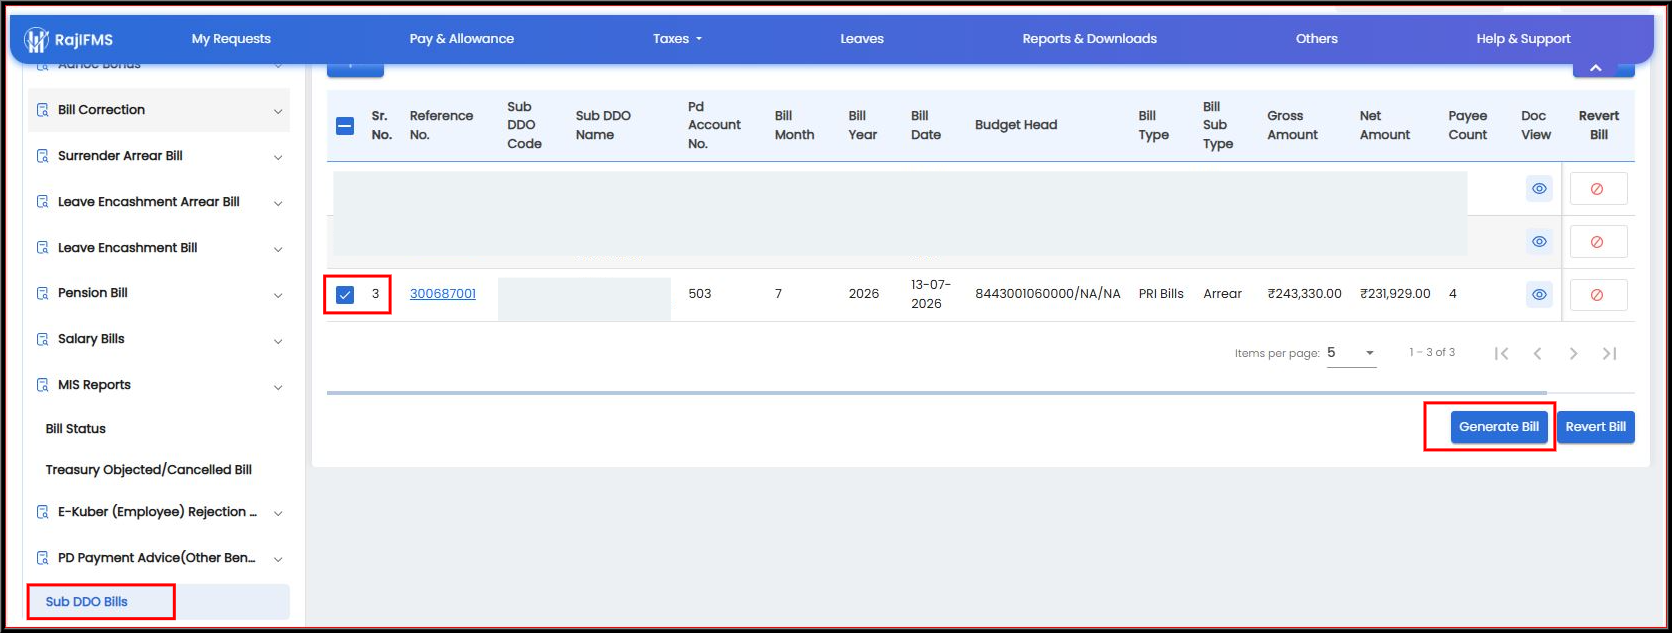Image resolution: width=1672 pixels, height=633 pixels.
Task: Click the horizontal table scrollbar
Action: coord(936,393)
